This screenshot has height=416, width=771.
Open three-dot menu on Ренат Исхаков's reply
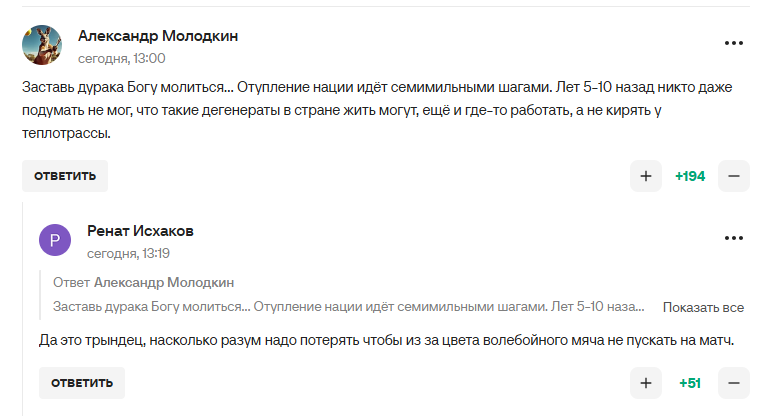pyautogui.click(x=734, y=238)
